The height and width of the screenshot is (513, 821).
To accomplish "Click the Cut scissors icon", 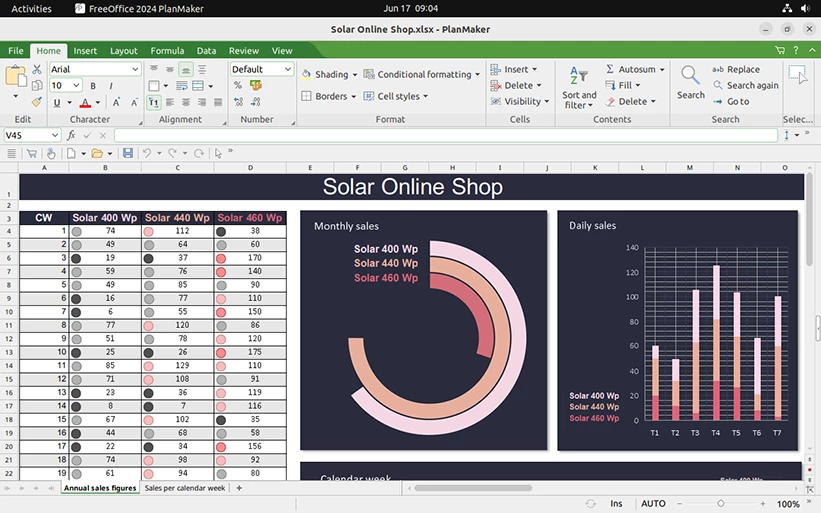I will tap(37, 70).
